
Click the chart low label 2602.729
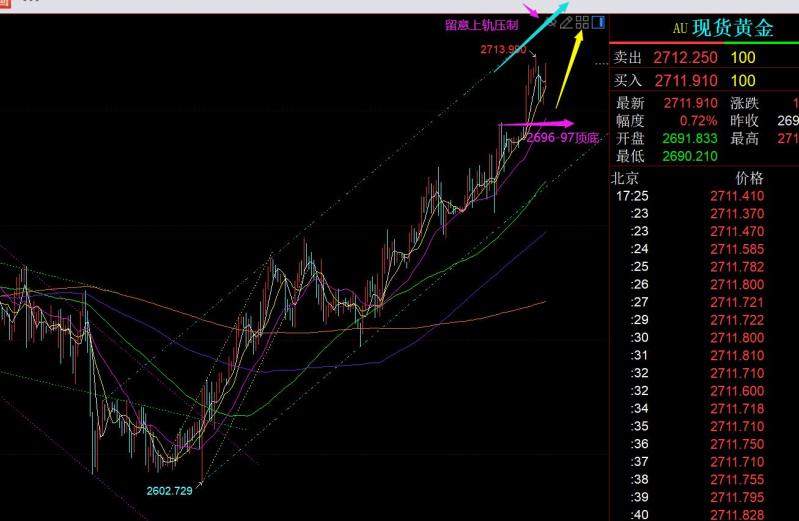pyautogui.click(x=169, y=491)
